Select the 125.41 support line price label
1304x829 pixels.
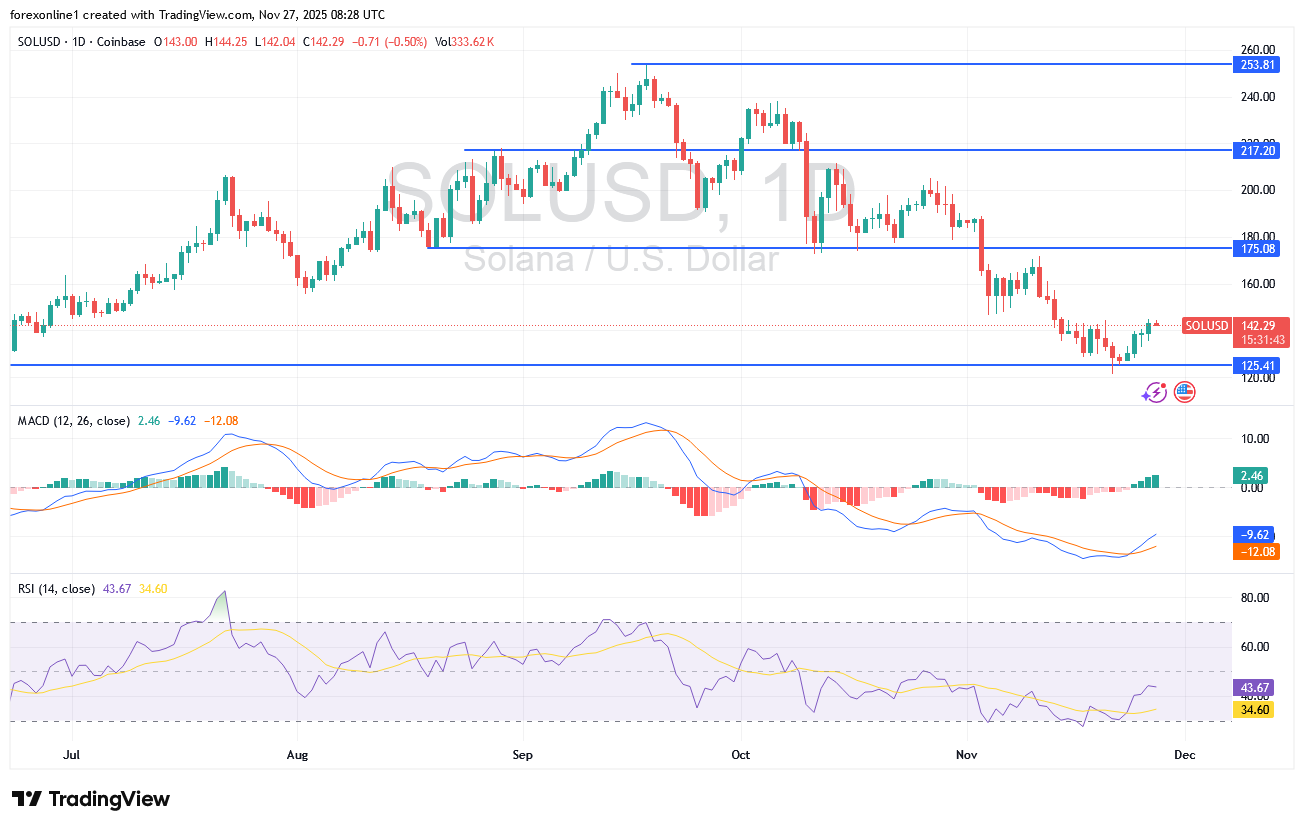tap(1257, 366)
